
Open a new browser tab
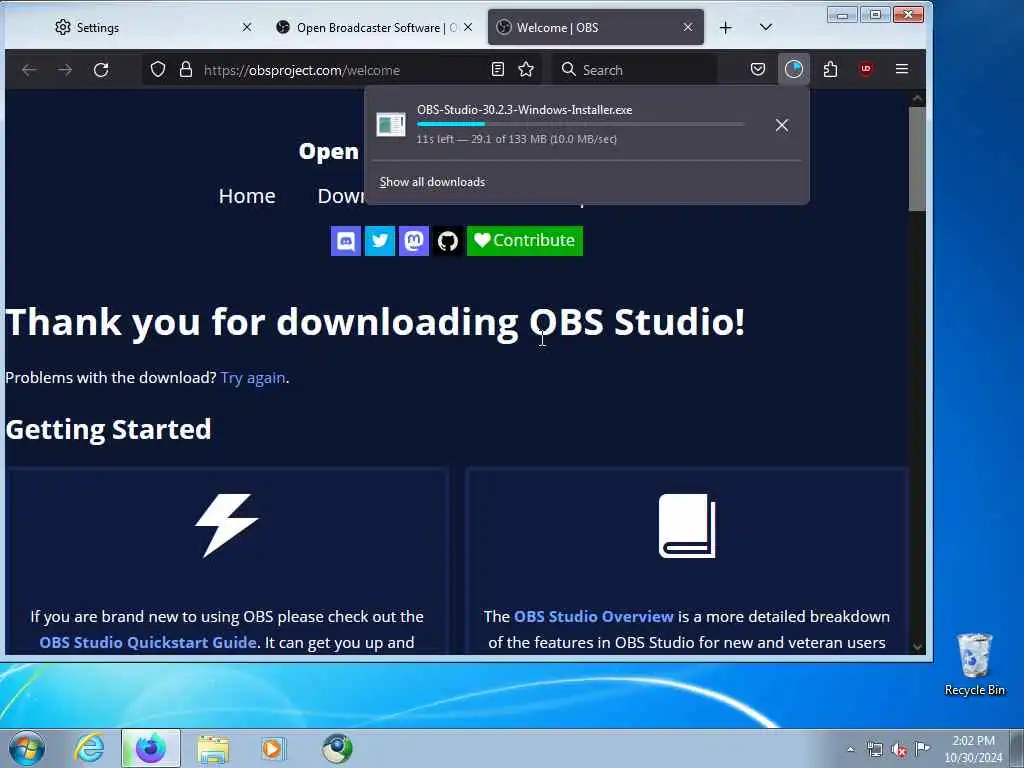click(x=726, y=27)
